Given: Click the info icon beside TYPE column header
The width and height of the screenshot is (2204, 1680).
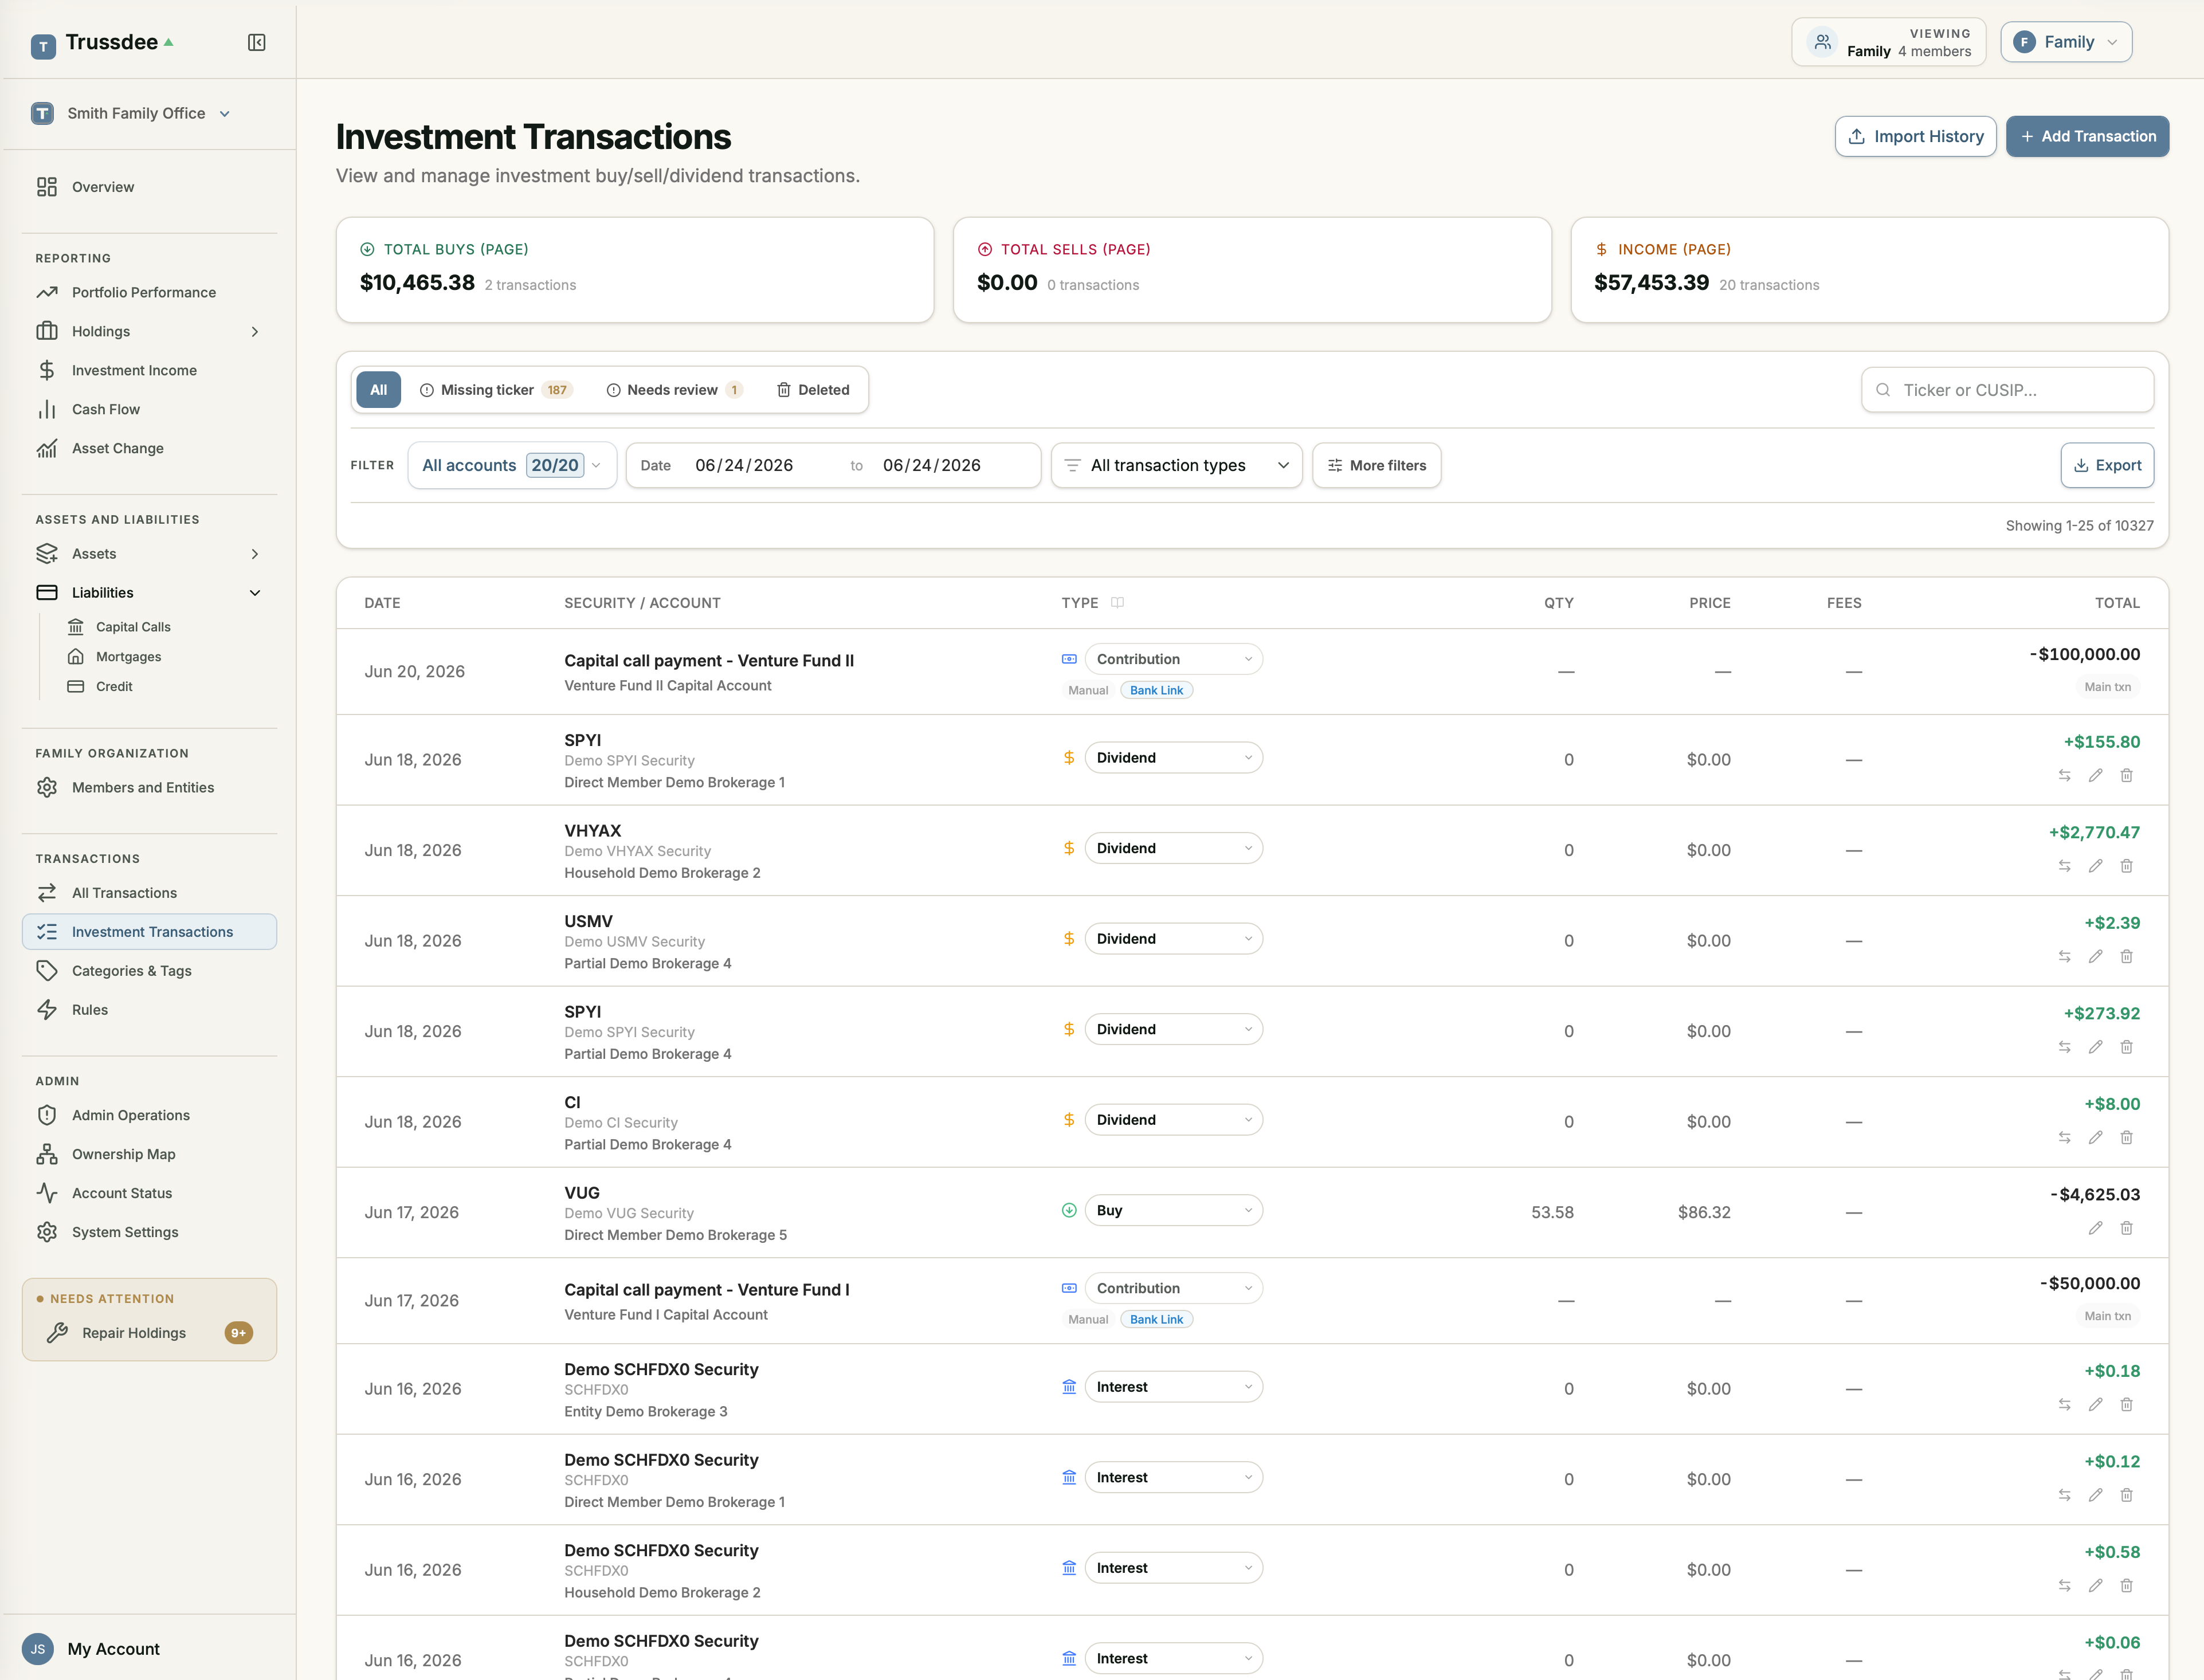Looking at the screenshot, I should [x=1118, y=602].
